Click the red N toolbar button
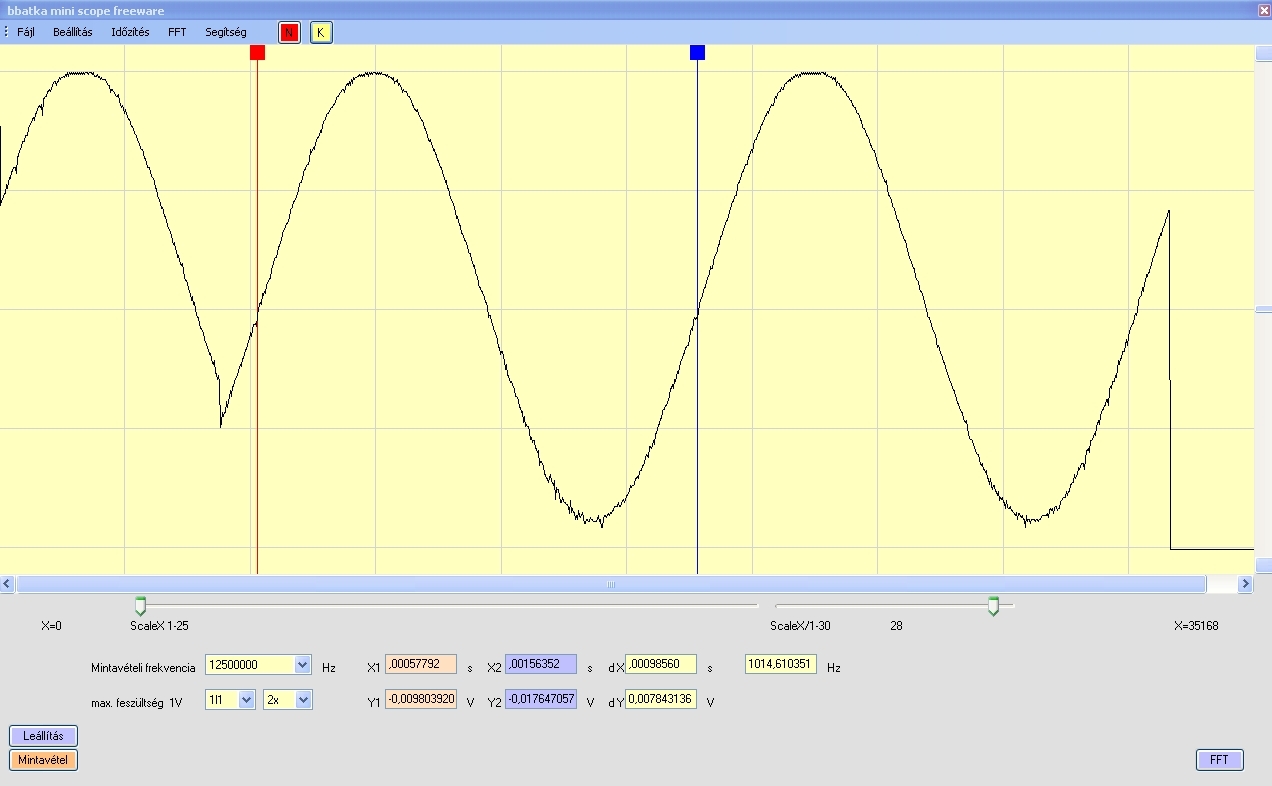 click(289, 33)
